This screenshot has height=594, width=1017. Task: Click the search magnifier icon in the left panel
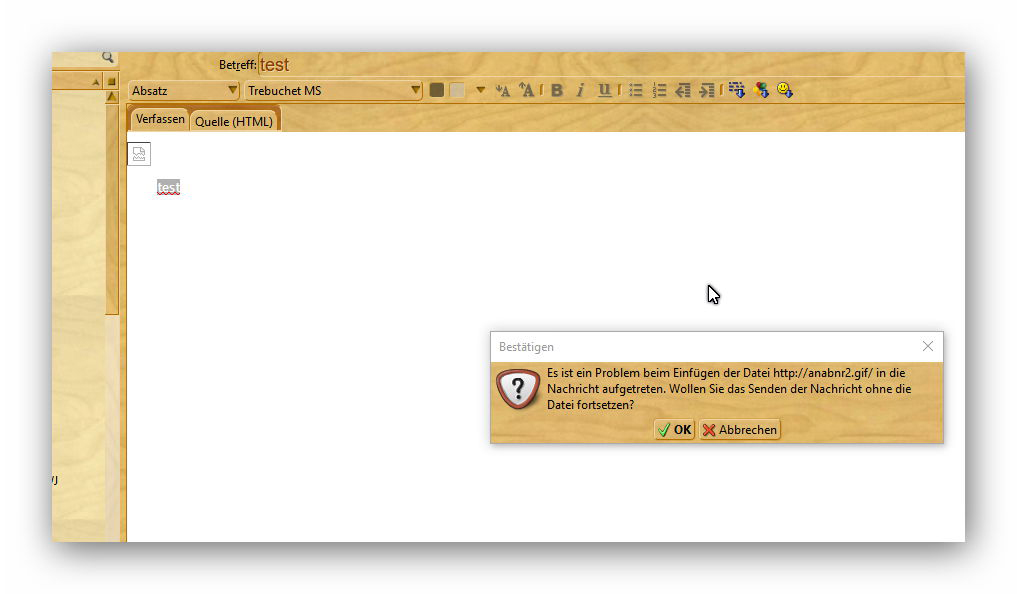click(x=108, y=57)
